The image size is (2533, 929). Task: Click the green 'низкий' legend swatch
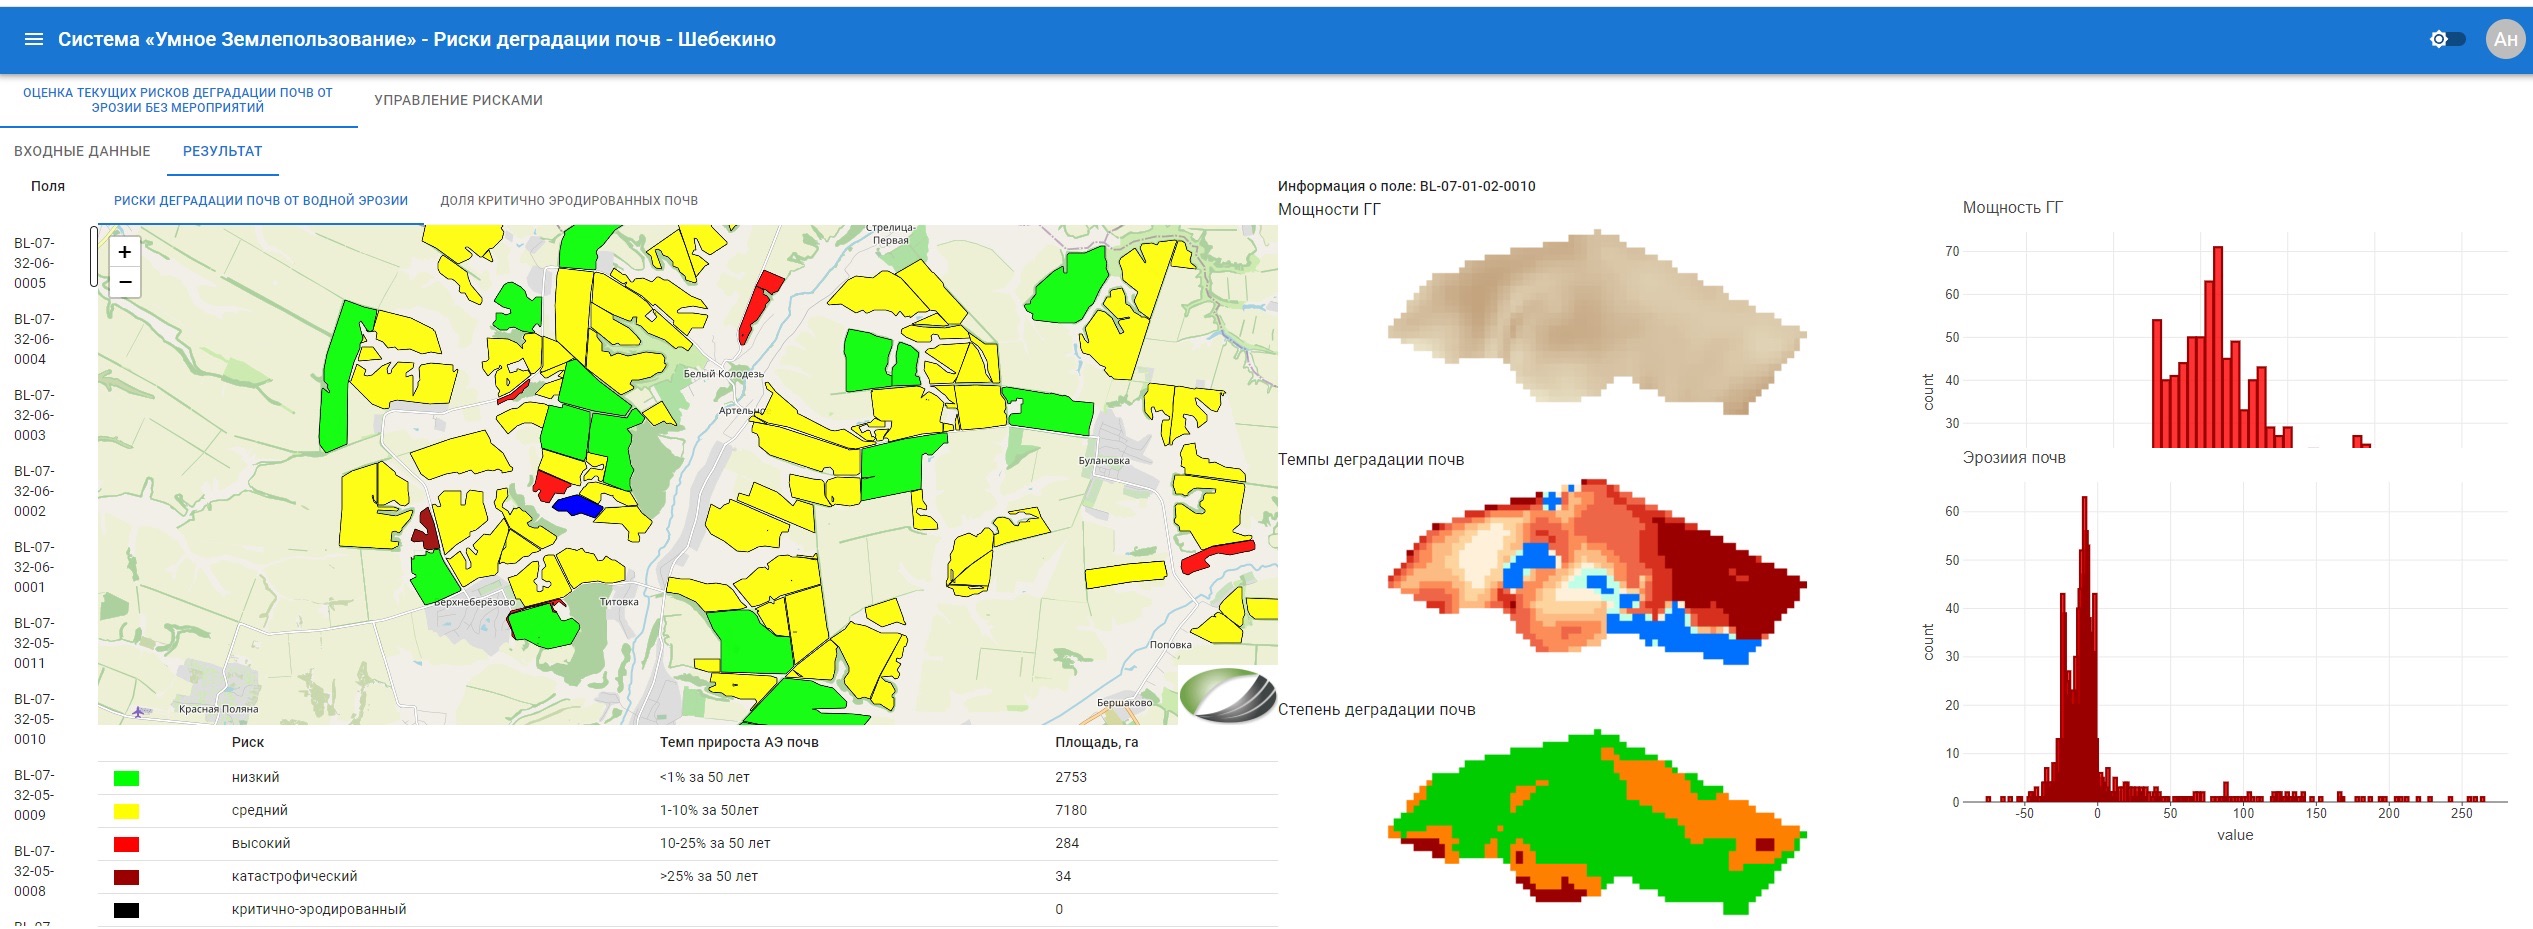pyautogui.click(x=126, y=778)
